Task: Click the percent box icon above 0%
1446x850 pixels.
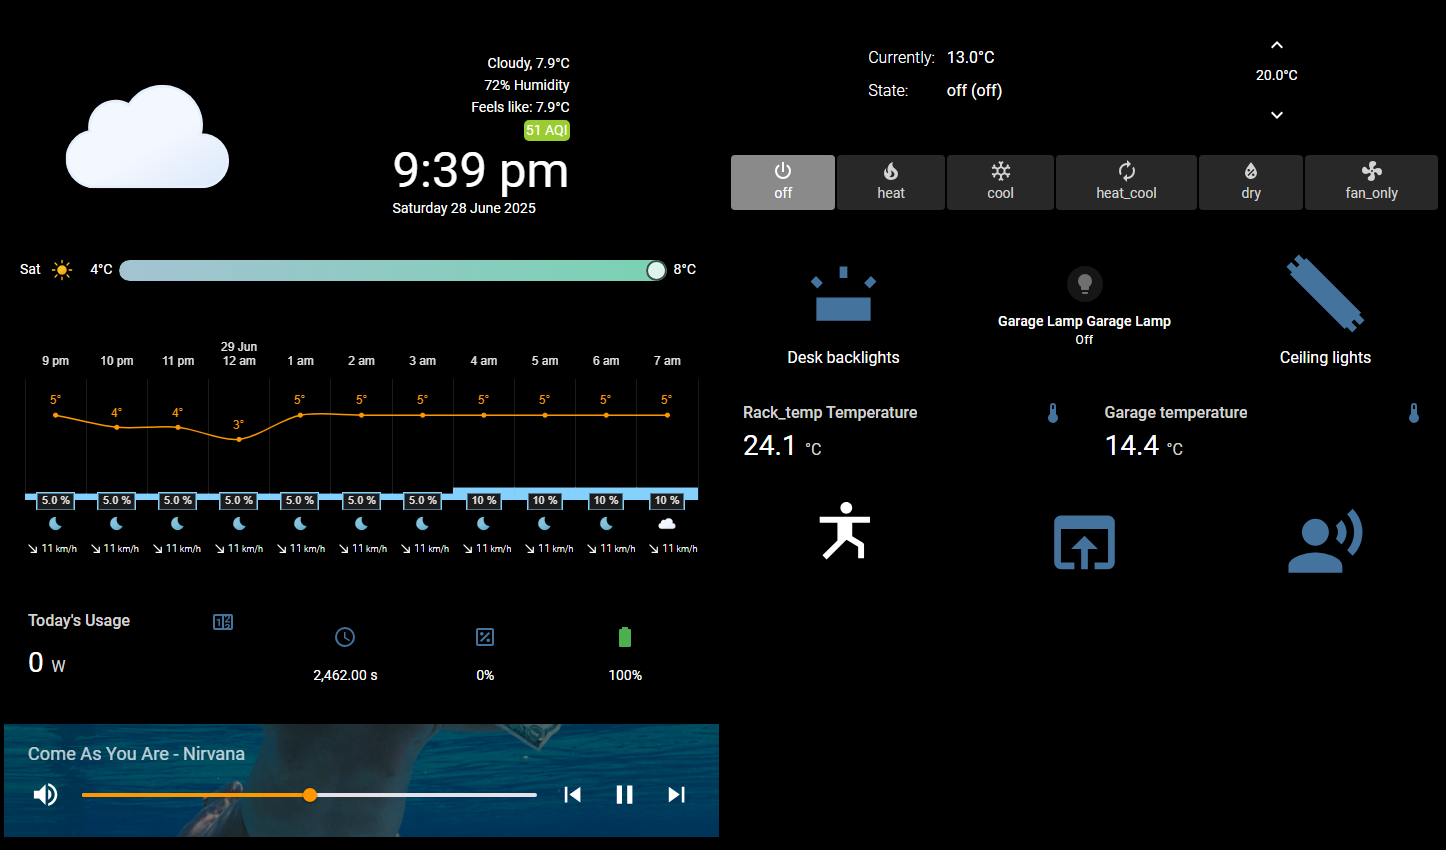Action: pos(485,637)
